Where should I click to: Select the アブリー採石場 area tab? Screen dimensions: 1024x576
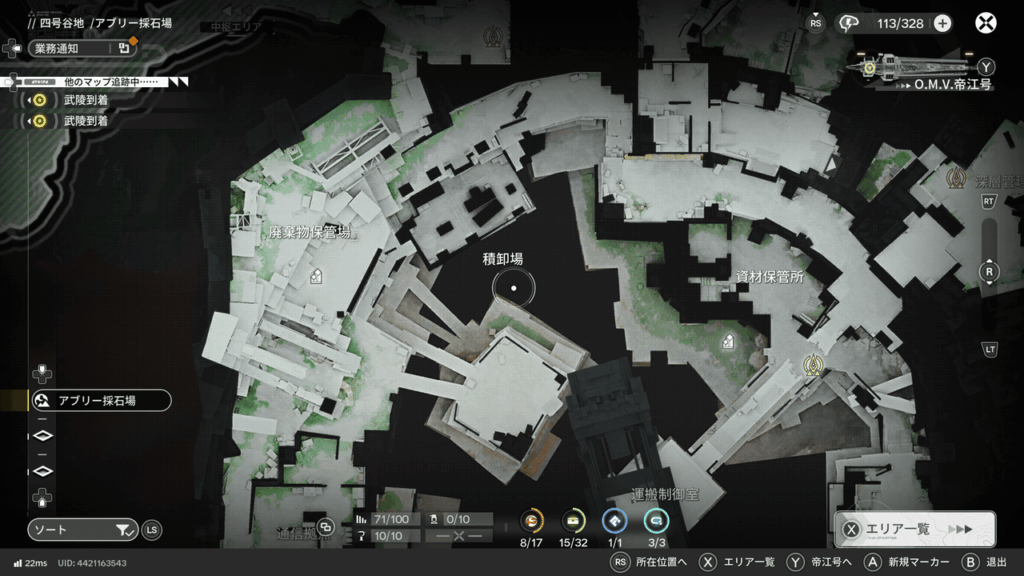[98, 401]
